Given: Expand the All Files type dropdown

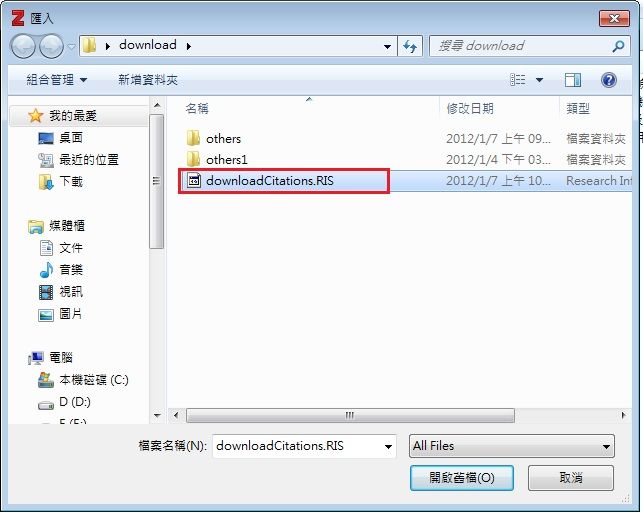Looking at the screenshot, I should click(511, 446).
